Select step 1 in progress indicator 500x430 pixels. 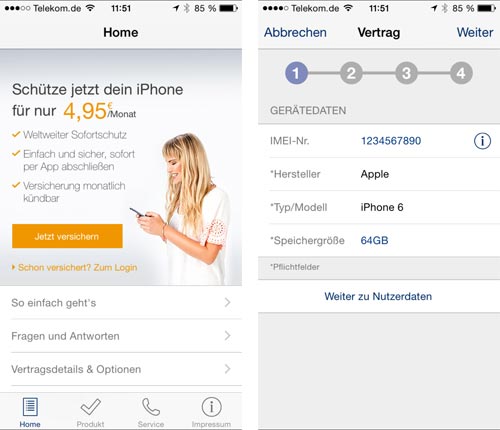(x=296, y=73)
